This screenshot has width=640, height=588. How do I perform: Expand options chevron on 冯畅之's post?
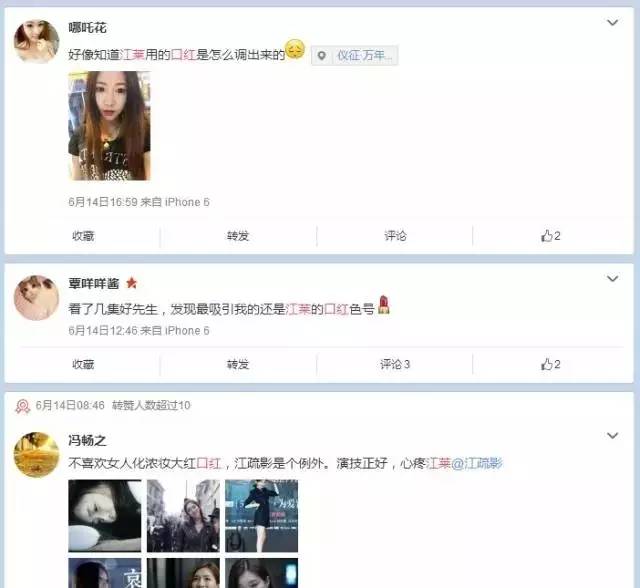coord(612,436)
